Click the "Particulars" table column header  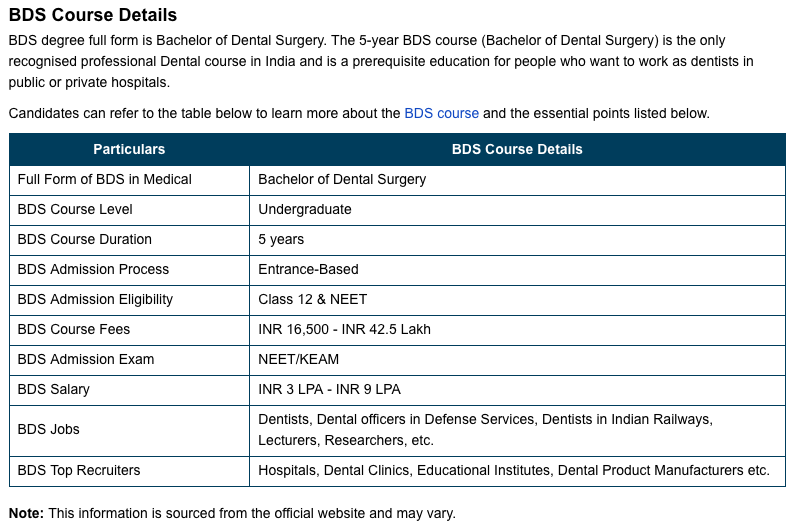129,149
